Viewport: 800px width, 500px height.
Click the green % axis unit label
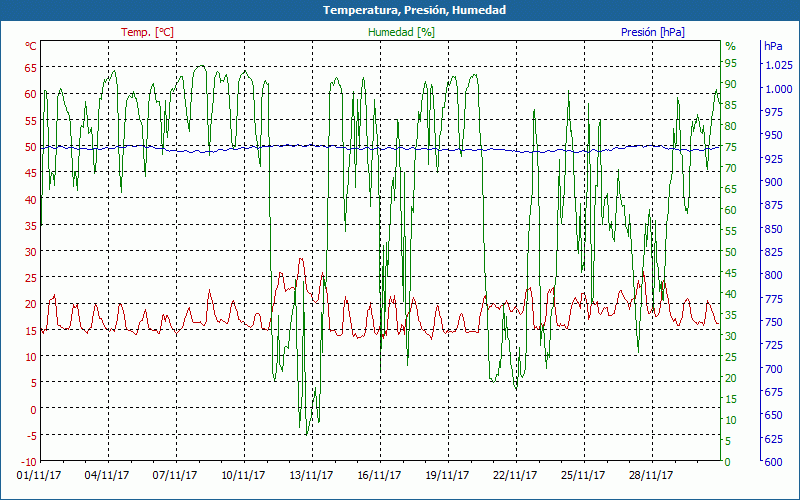coord(731,46)
